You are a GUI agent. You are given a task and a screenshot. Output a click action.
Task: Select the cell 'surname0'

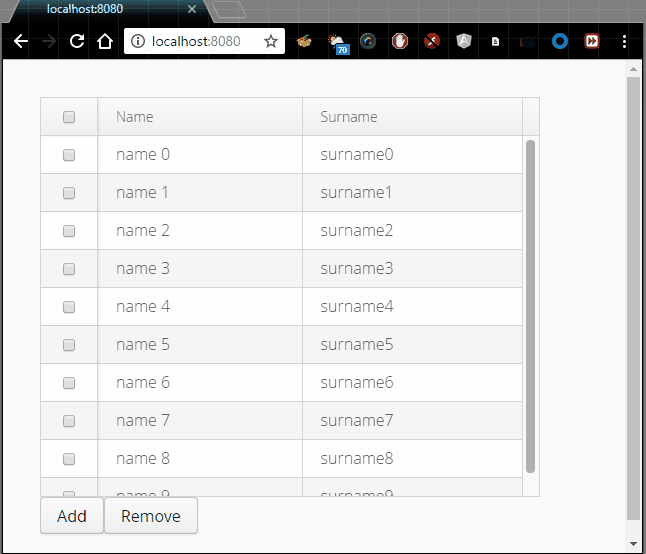click(412, 155)
